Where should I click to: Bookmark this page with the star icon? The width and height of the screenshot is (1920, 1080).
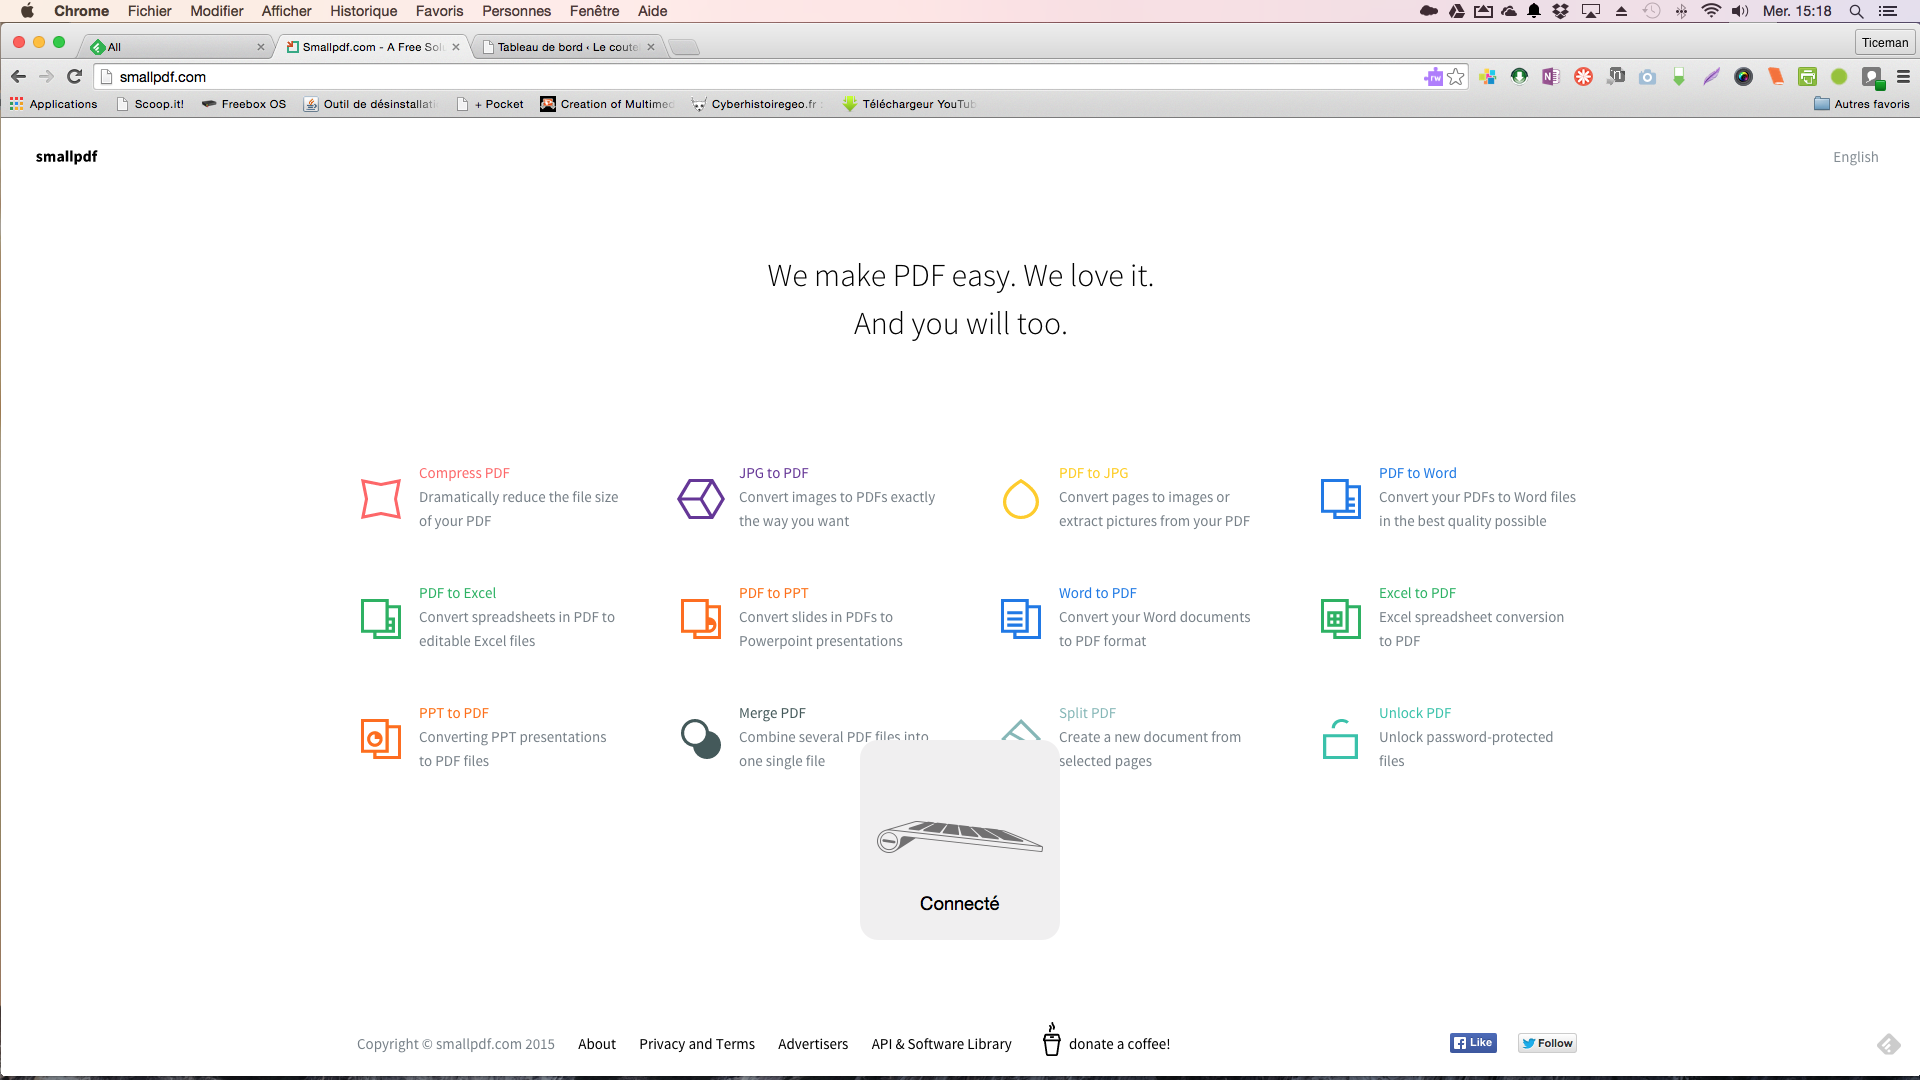click(1456, 77)
